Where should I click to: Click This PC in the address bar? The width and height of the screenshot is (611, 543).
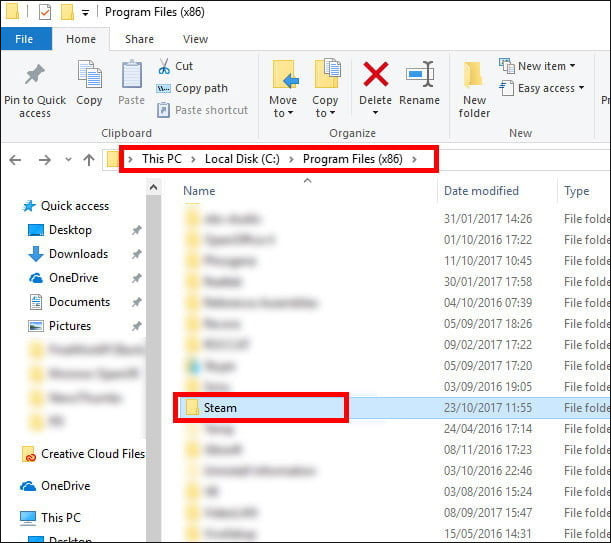pos(162,159)
